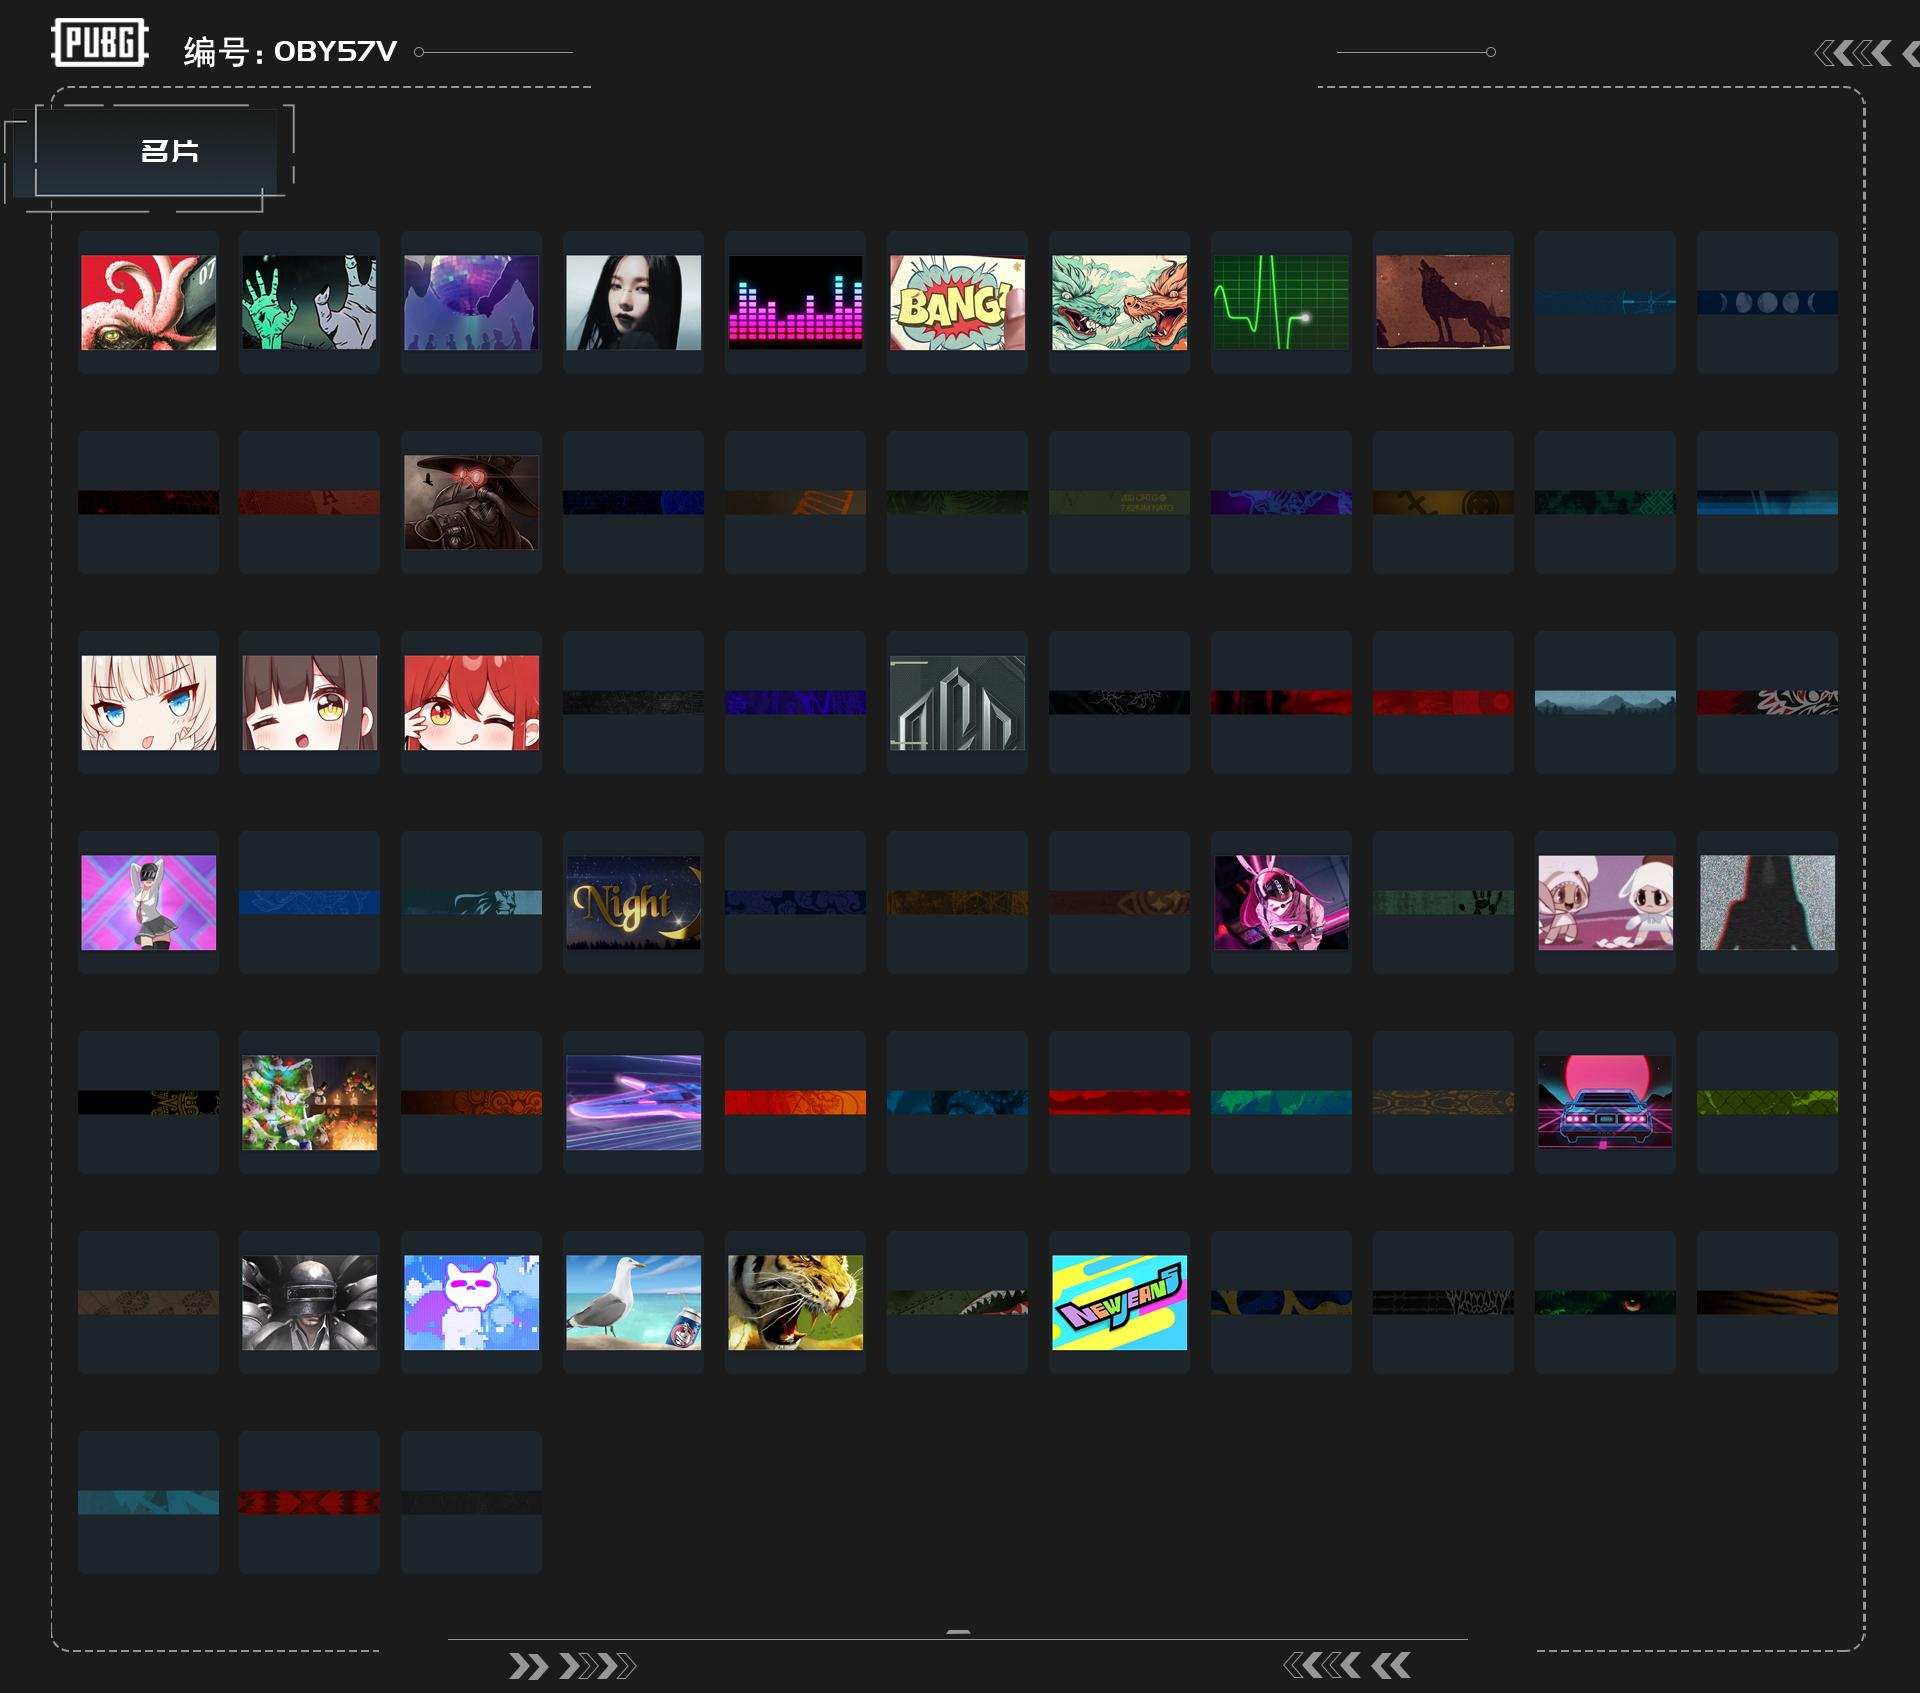
Task: Choose the NewJeans colorful nameplate
Action: pos(1119,1302)
